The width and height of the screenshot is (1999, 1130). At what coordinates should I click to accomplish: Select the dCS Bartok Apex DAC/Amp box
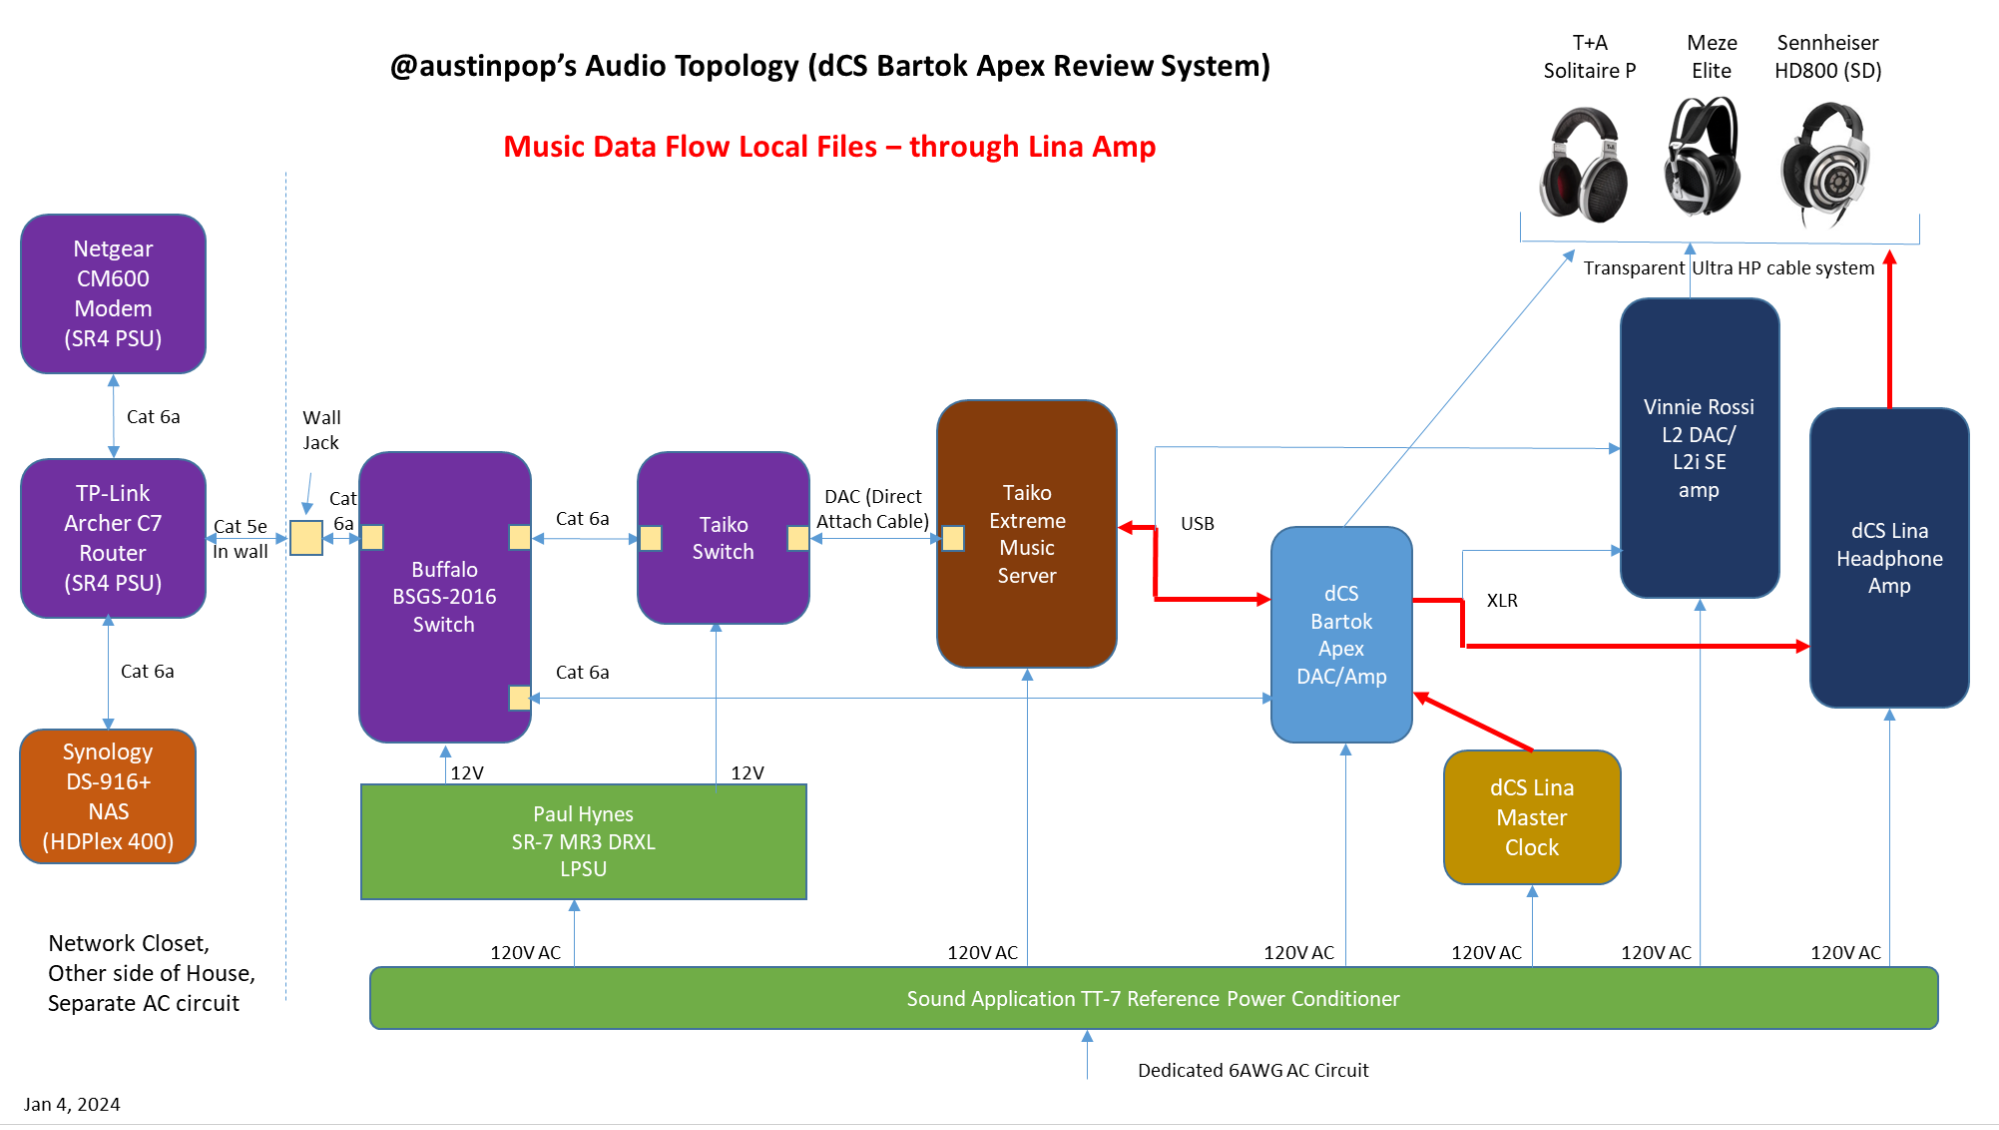tap(1341, 633)
